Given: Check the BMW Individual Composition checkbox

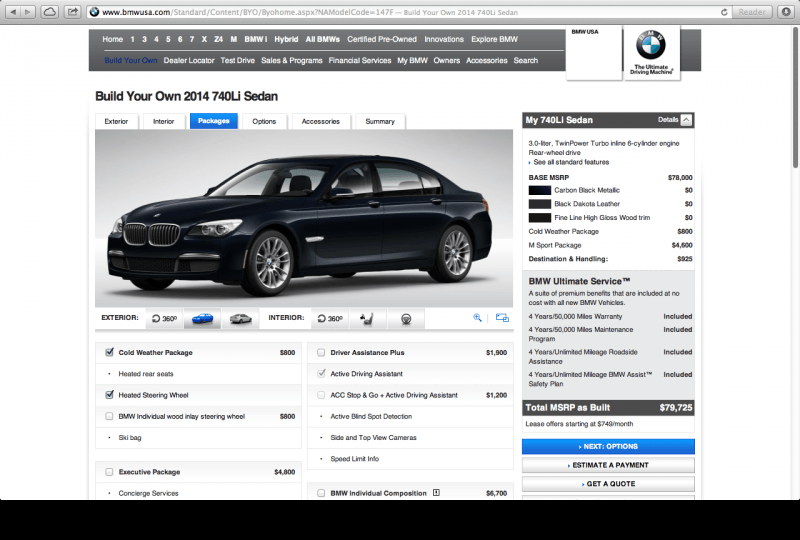Looking at the screenshot, I should pyautogui.click(x=321, y=493).
